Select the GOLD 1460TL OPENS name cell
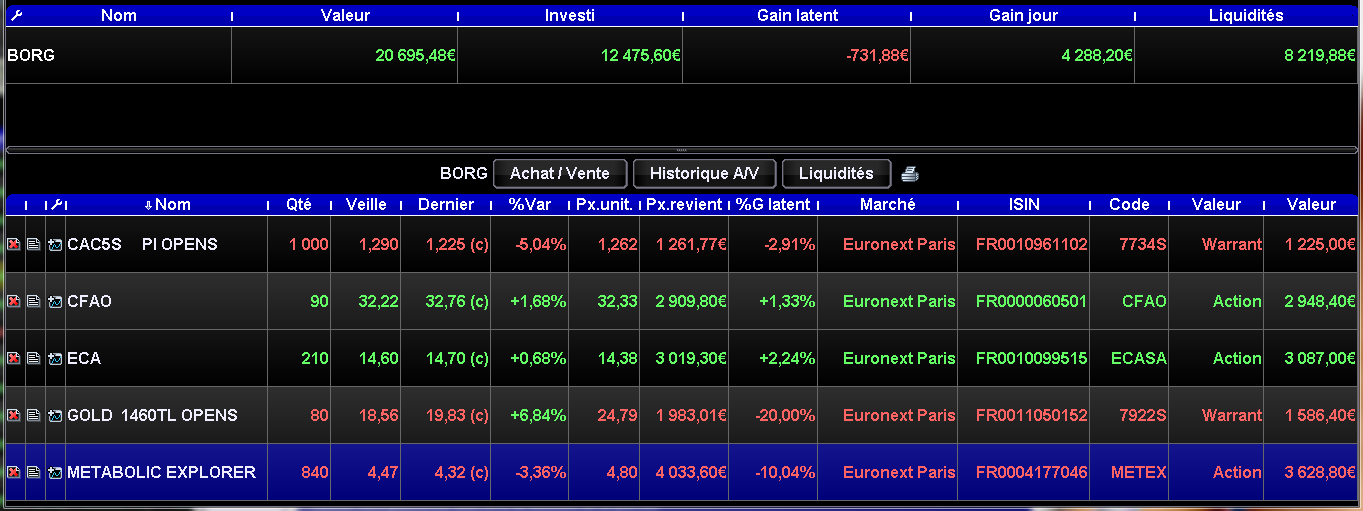The image size is (1363, 511). (166, 416)
